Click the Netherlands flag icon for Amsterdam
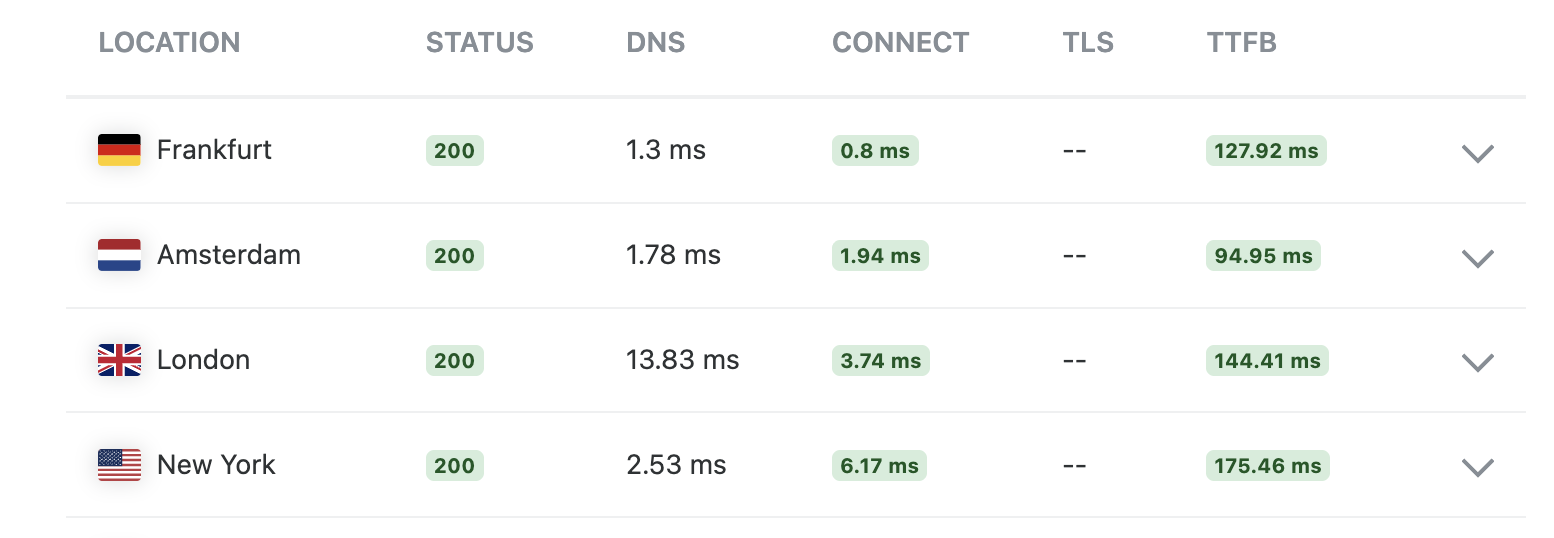The height and width of the screenshot is (538, 1554). pos(119,255)
